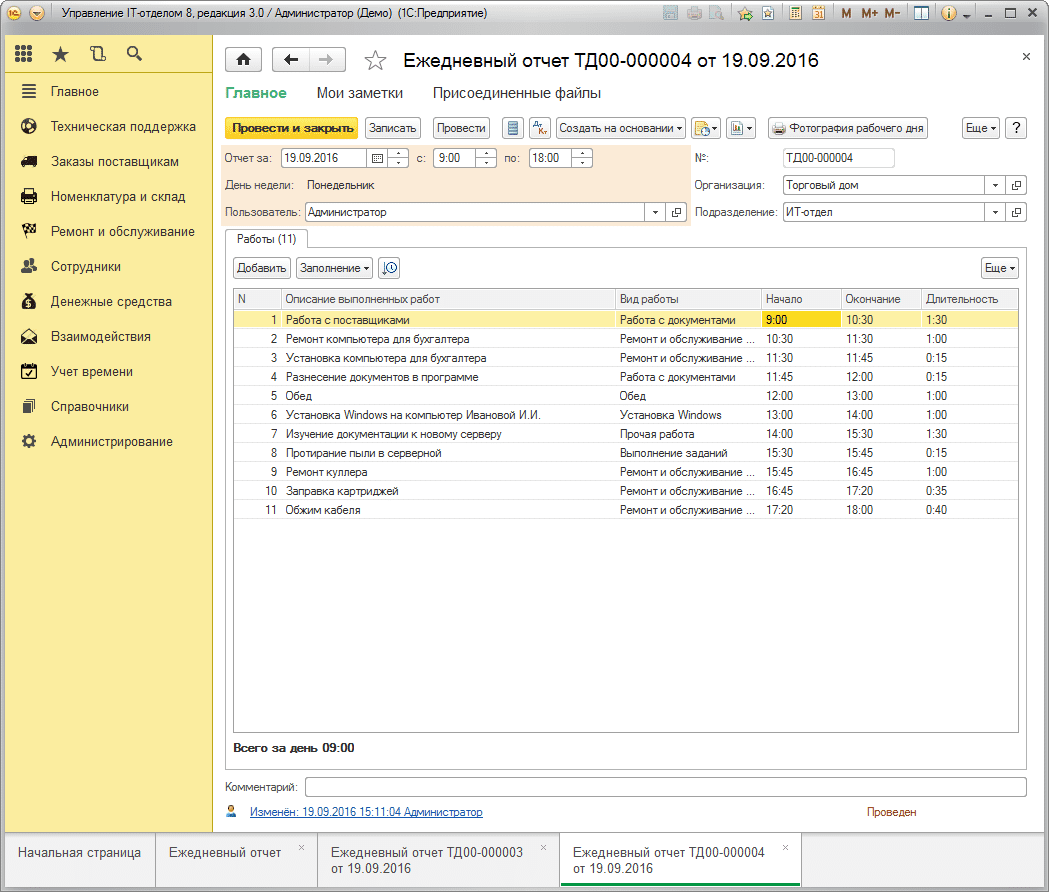
Task: Open Техническая поддержка section in sidebar
Action: click(x=123, y=127)
